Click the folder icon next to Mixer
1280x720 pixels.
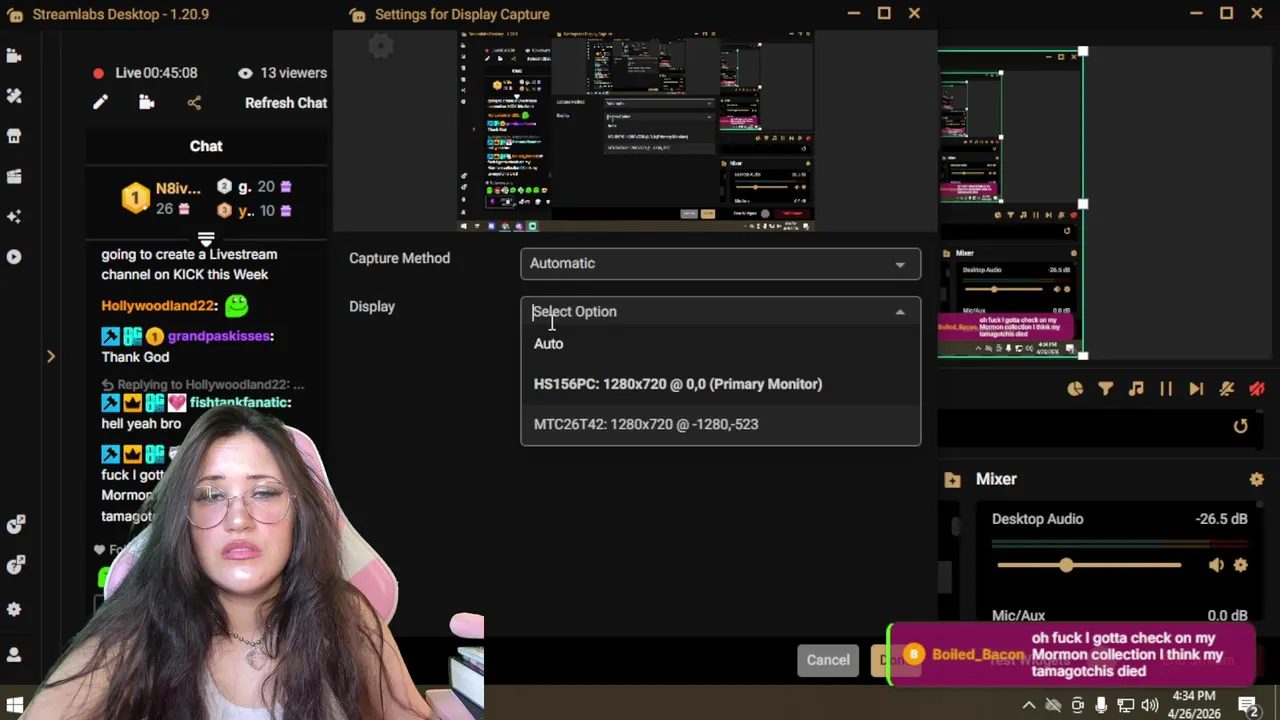952,480
